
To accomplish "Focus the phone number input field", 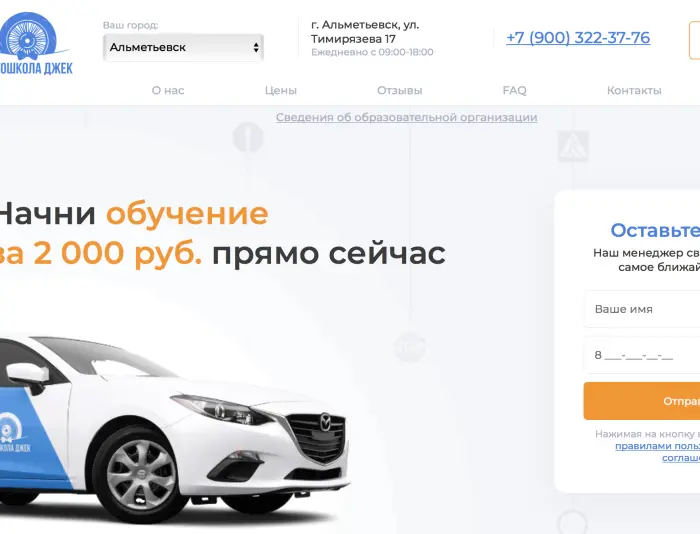I will pyautogui.click(x=642, y=355).
